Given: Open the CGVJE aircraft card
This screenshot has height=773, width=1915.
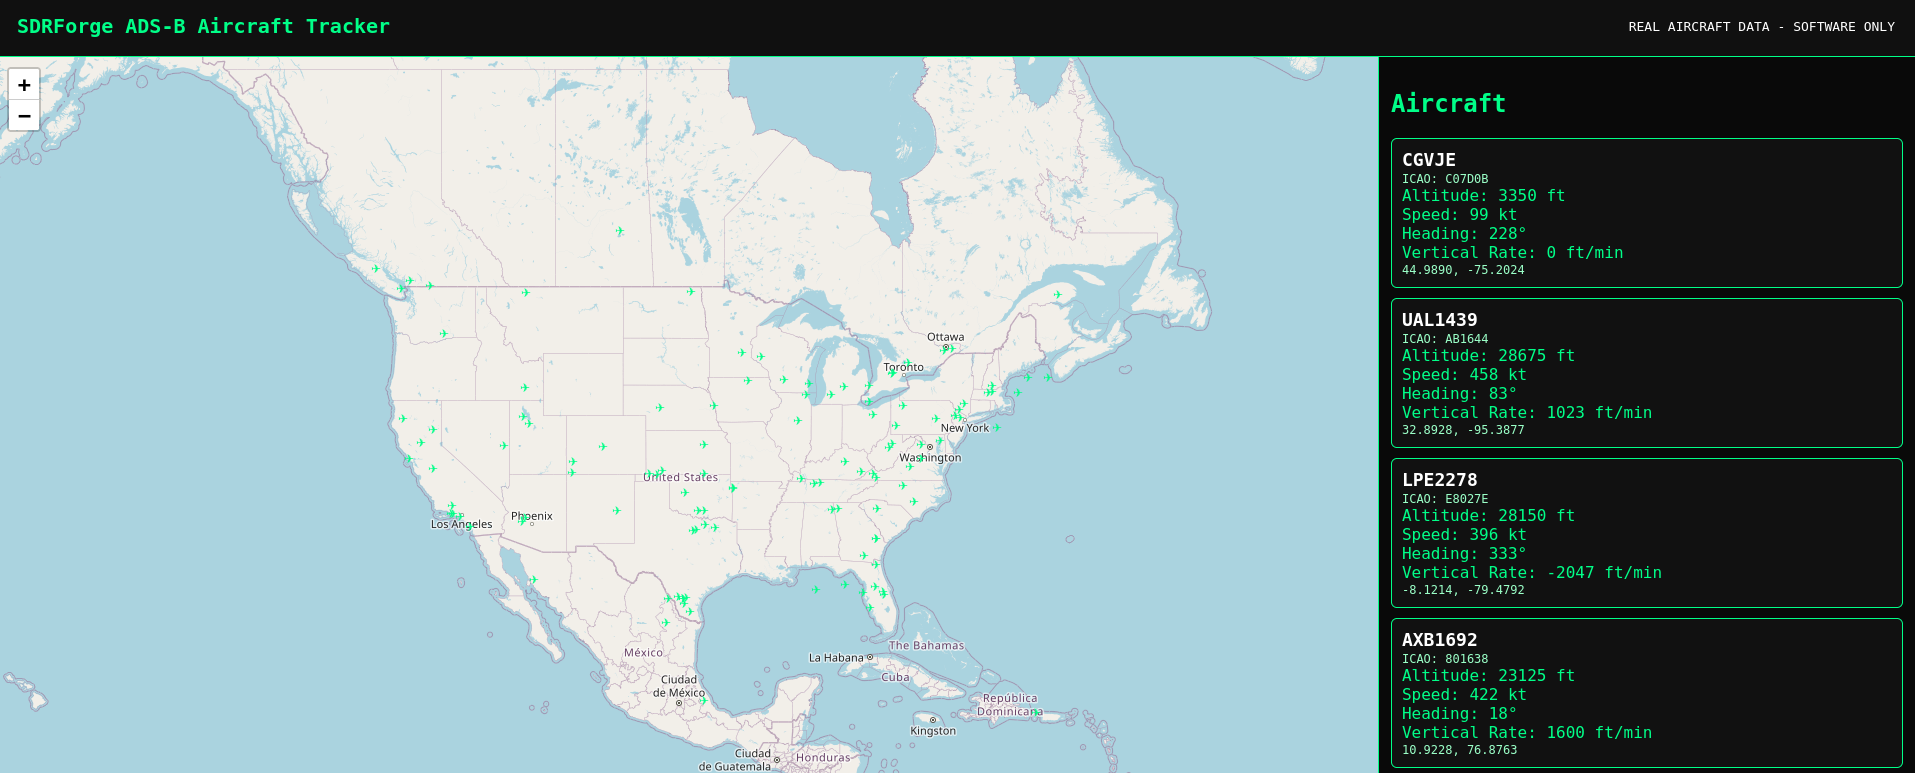Looking at the screenshot, I should click(1646, 213).
